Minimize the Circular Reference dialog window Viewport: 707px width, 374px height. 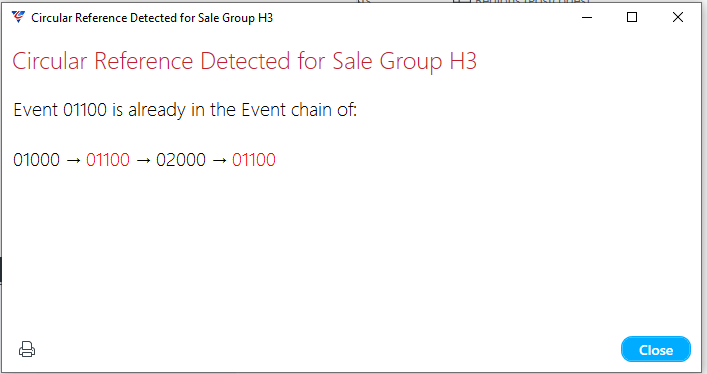587,18
